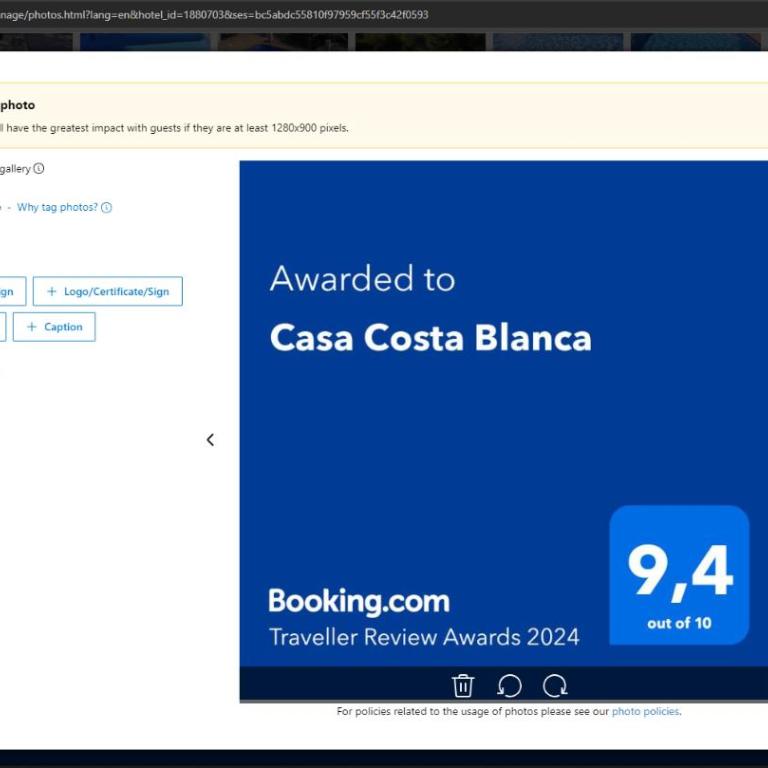The image size is (768, 768).
Task: Select fourth thumbnail in top photo strip
Action: pos(420,42)
